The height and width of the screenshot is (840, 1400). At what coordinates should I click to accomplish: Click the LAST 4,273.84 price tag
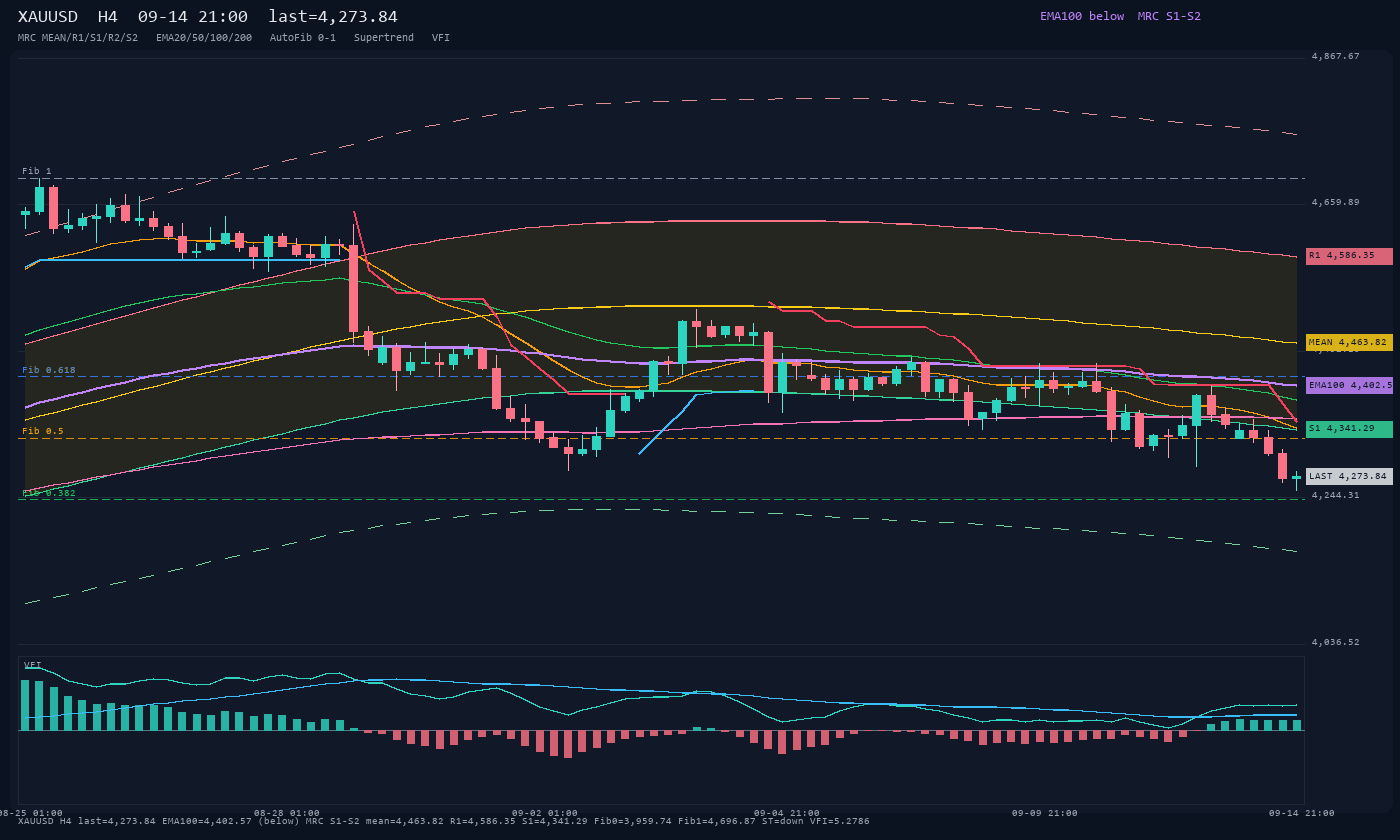pos(1349,476)
